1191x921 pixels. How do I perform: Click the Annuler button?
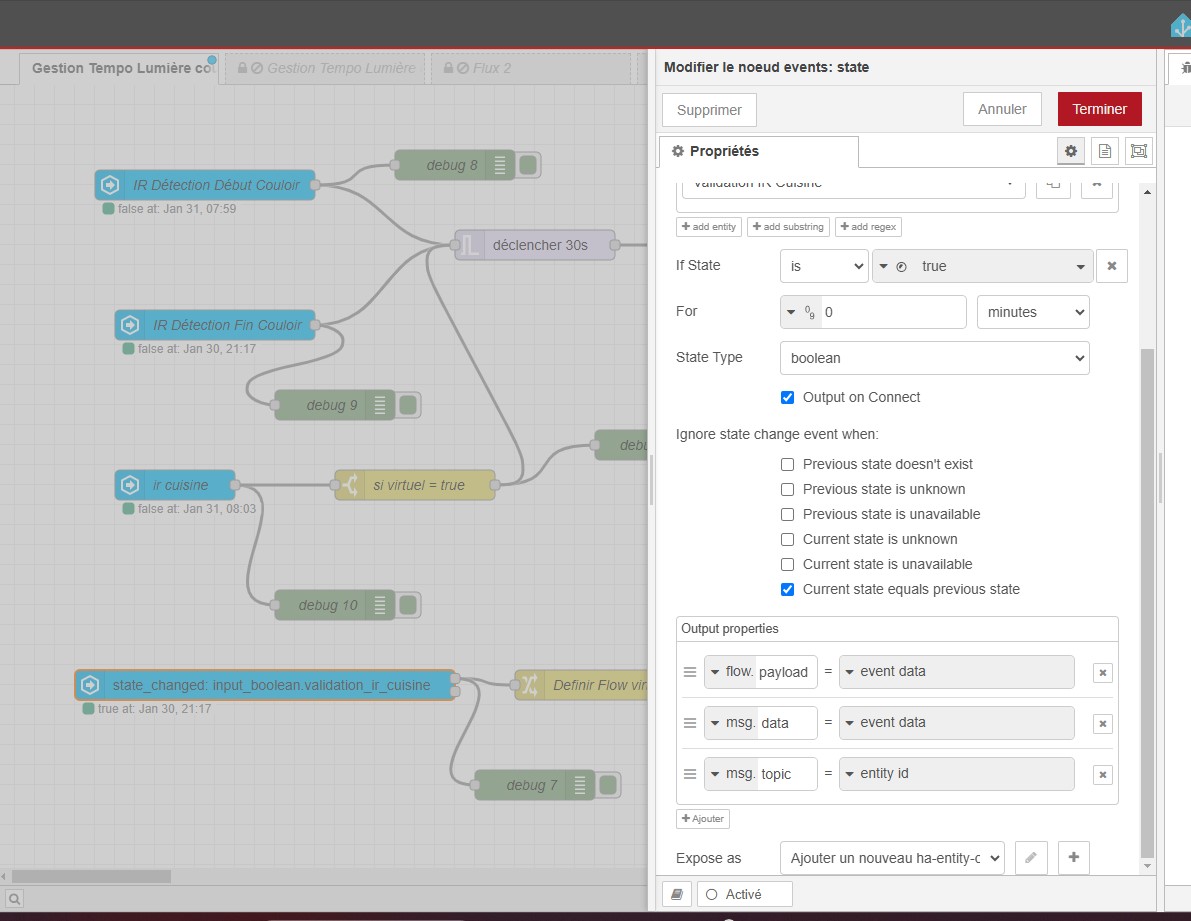click(x=1002, y=109)
